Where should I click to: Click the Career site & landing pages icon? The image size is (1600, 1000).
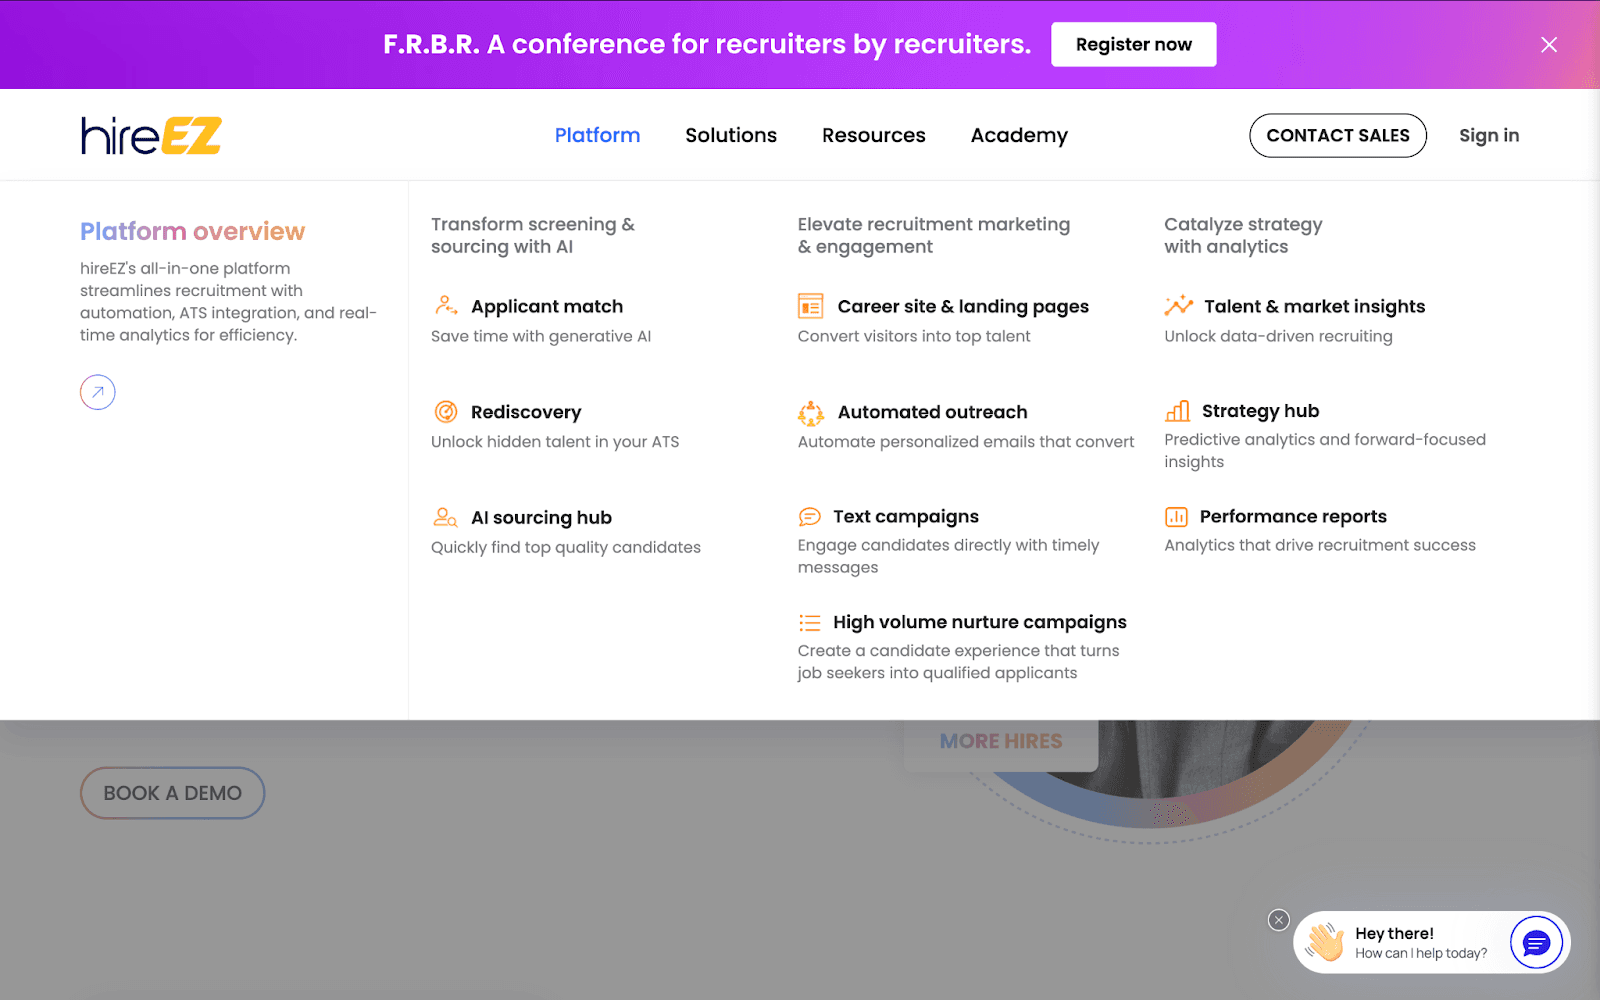(810, 306)
